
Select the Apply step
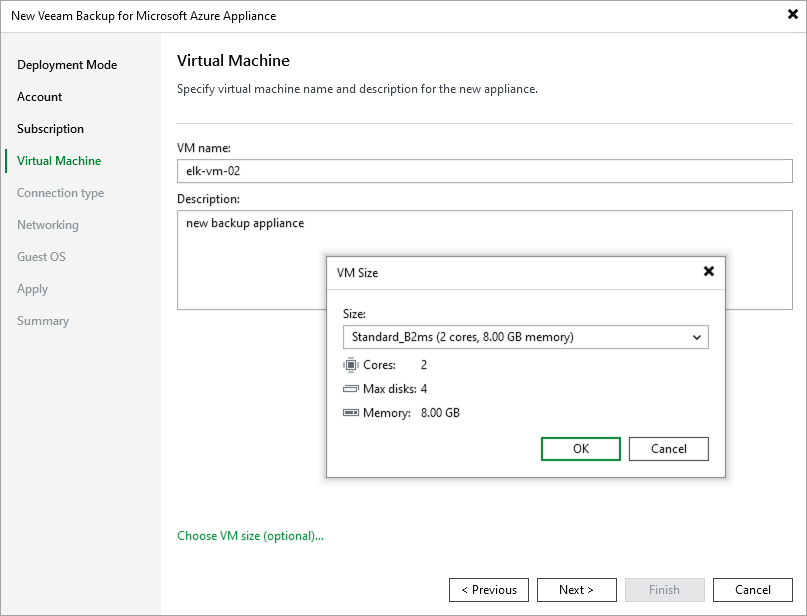32,289
